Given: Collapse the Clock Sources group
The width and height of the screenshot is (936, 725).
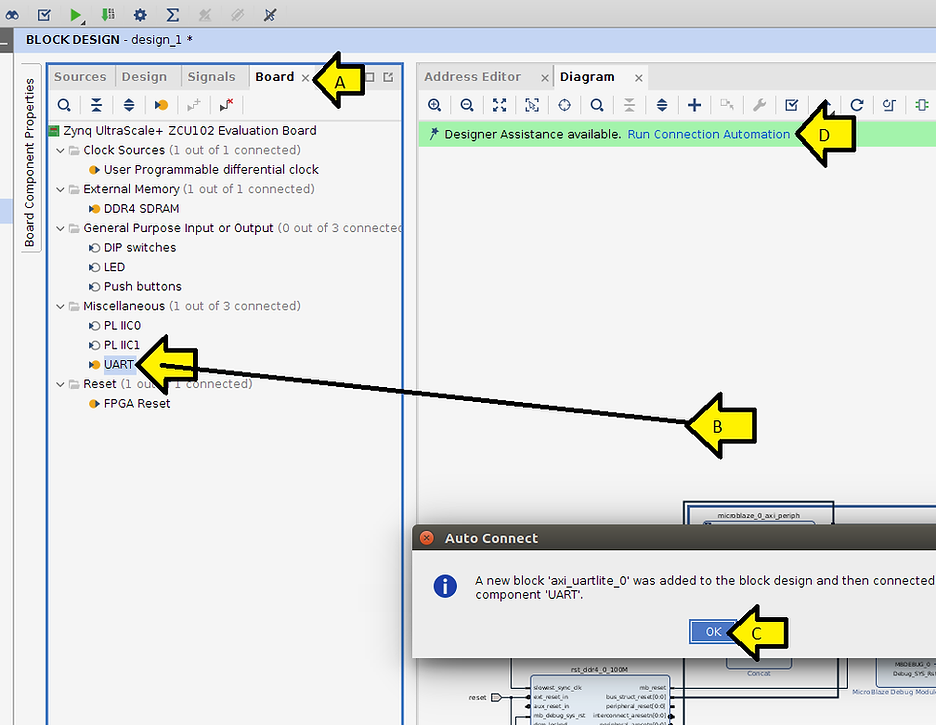Looking at the screenshot, I should (x=60, y=150).
